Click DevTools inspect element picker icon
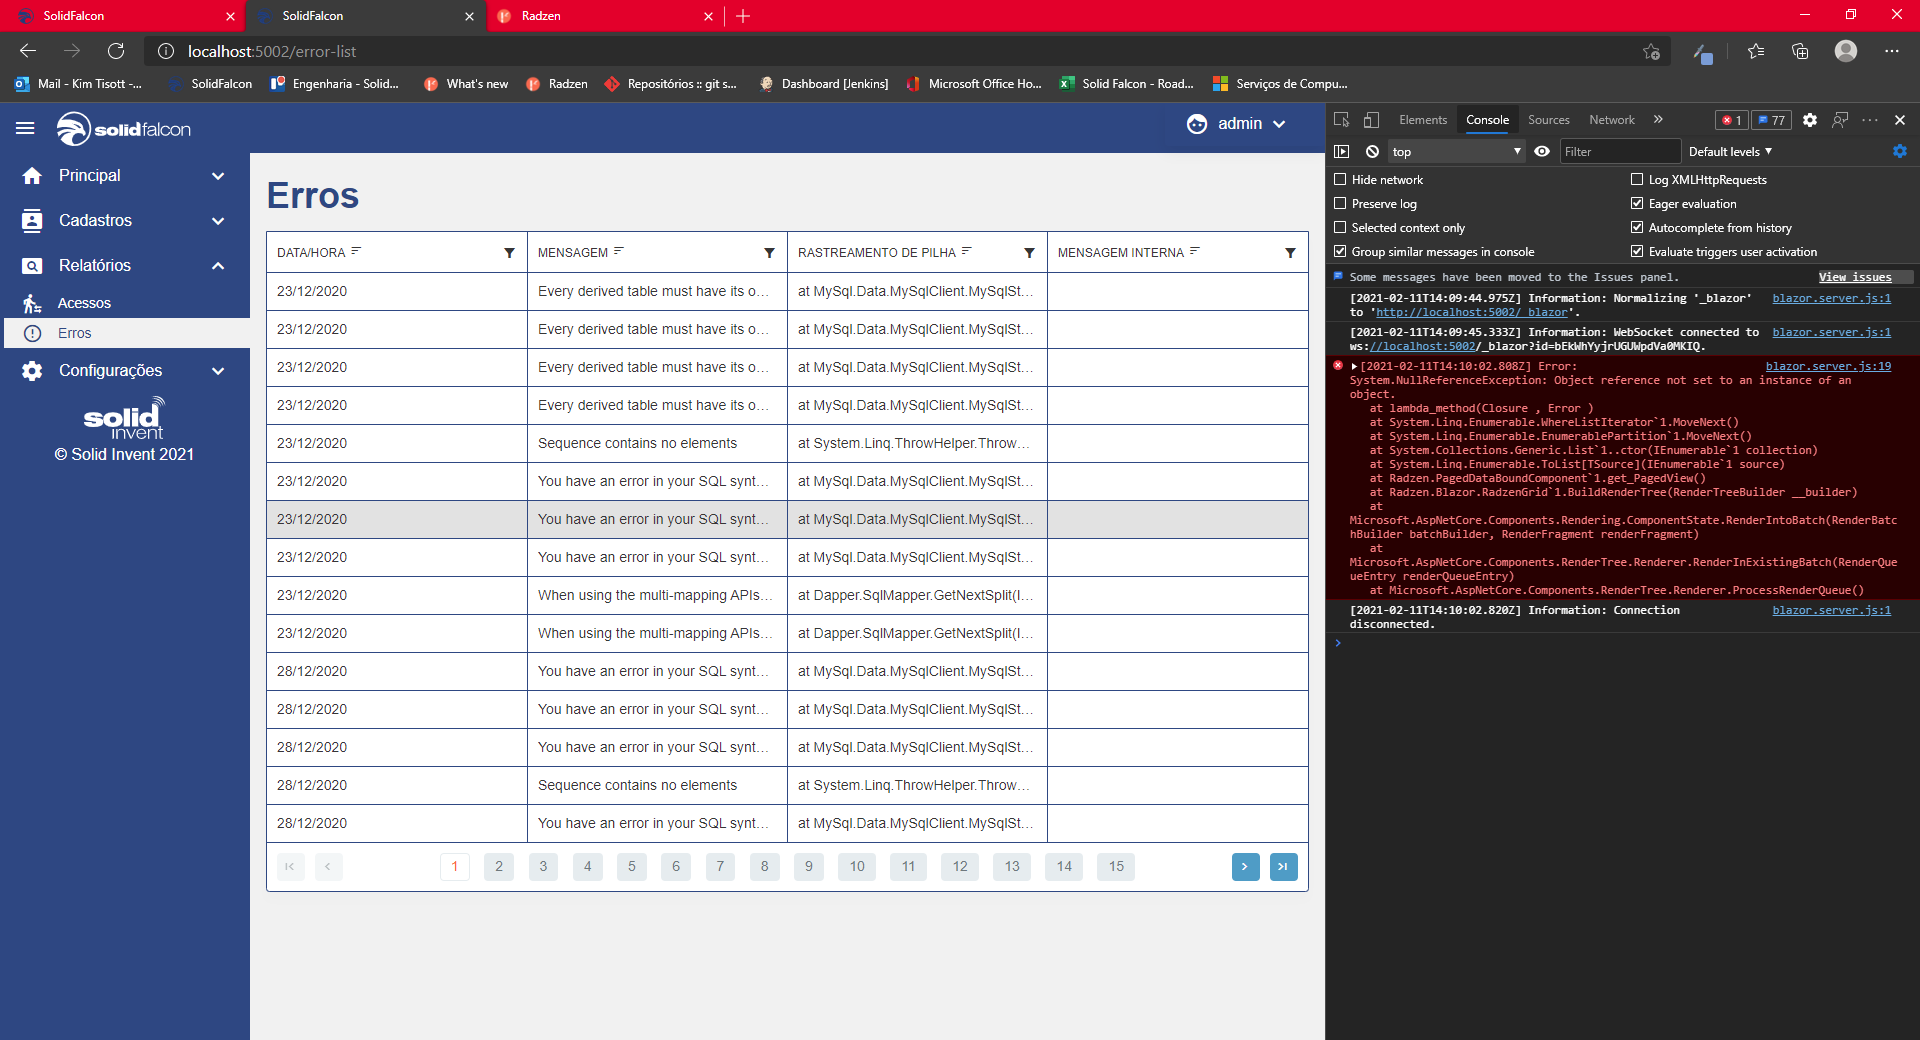This screenshot has height=1040, width=1920. (1342, 120)
